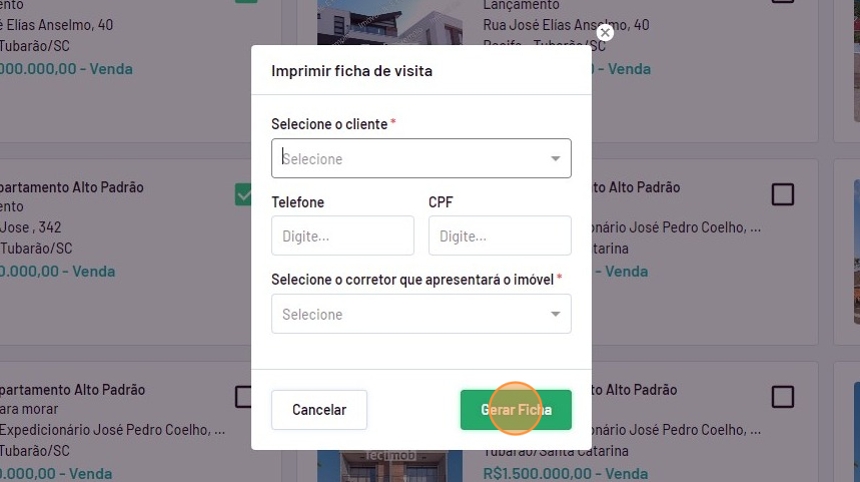Open the corretor selection dropdown arrow
Viewport: 860px width, 482px height.
[x=555, y=314]
